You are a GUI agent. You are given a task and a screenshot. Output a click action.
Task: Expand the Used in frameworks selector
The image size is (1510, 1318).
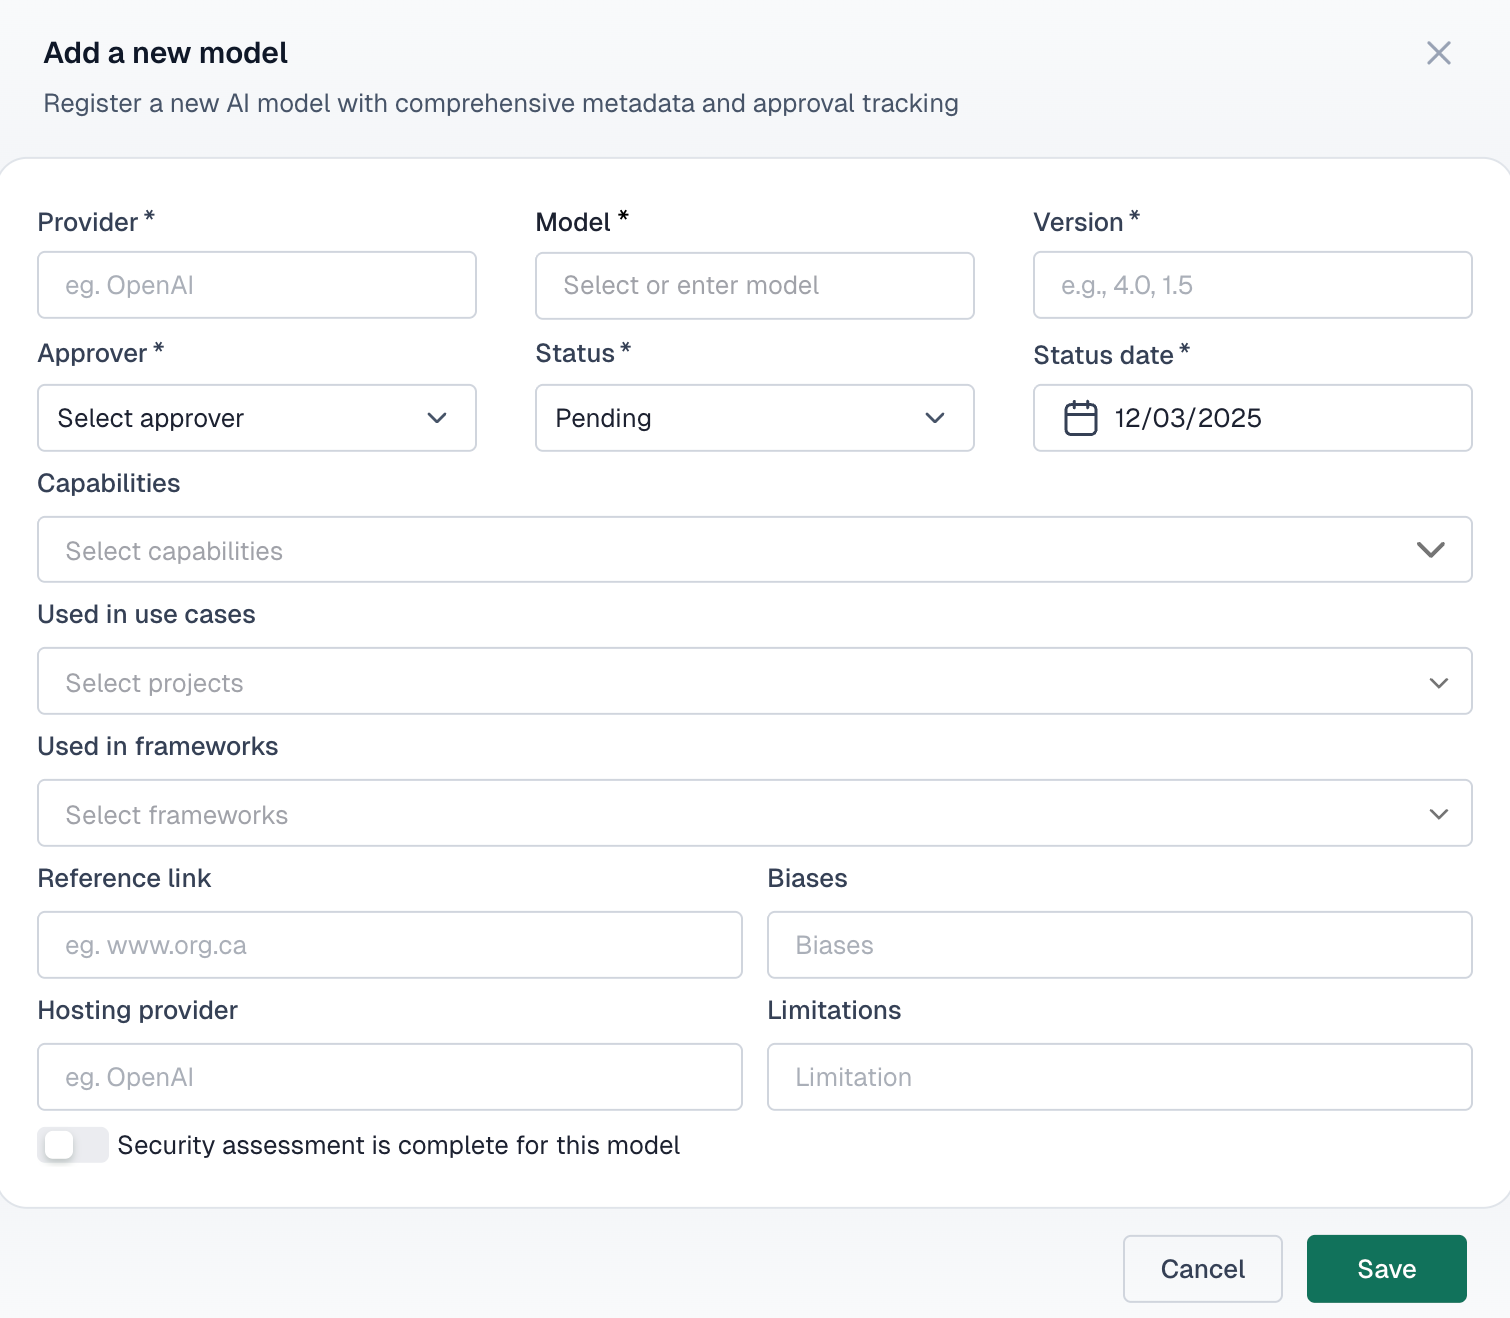(754, 813)
